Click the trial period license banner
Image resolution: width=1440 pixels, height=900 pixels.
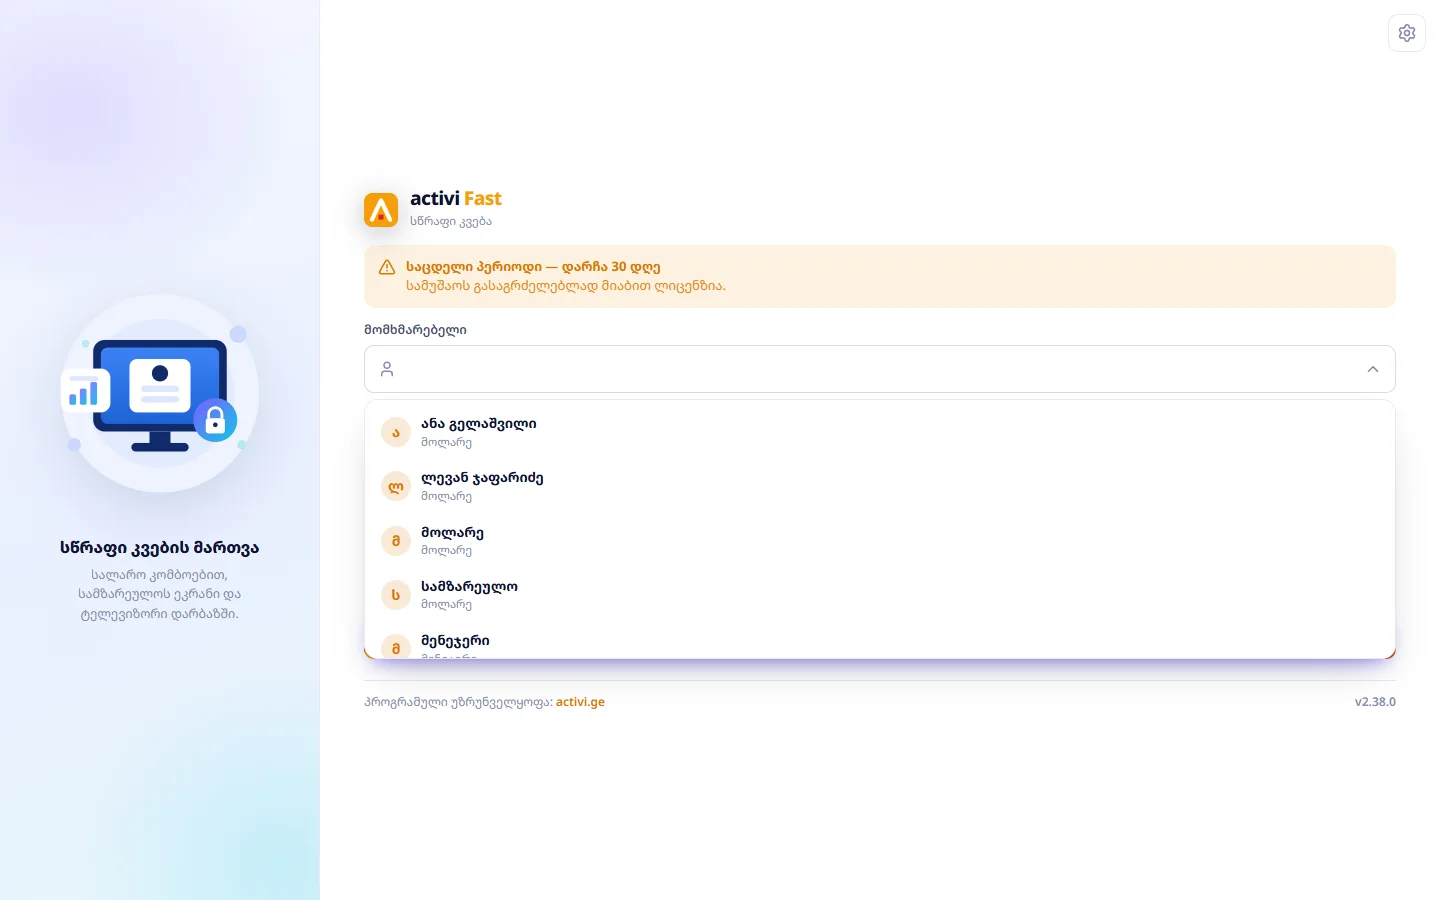coord(880,276)
